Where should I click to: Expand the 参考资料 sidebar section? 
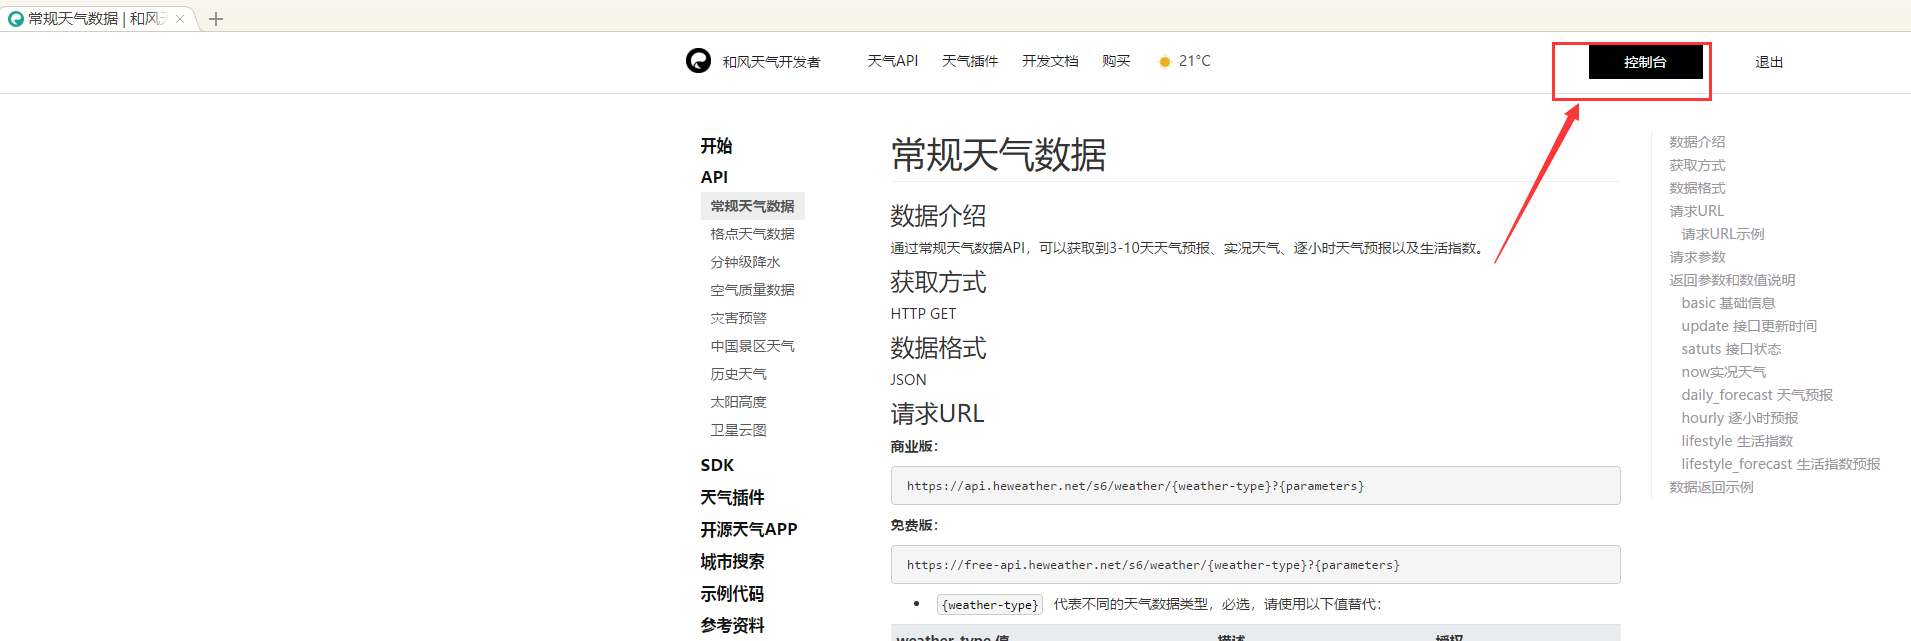[x=732, y=625]
